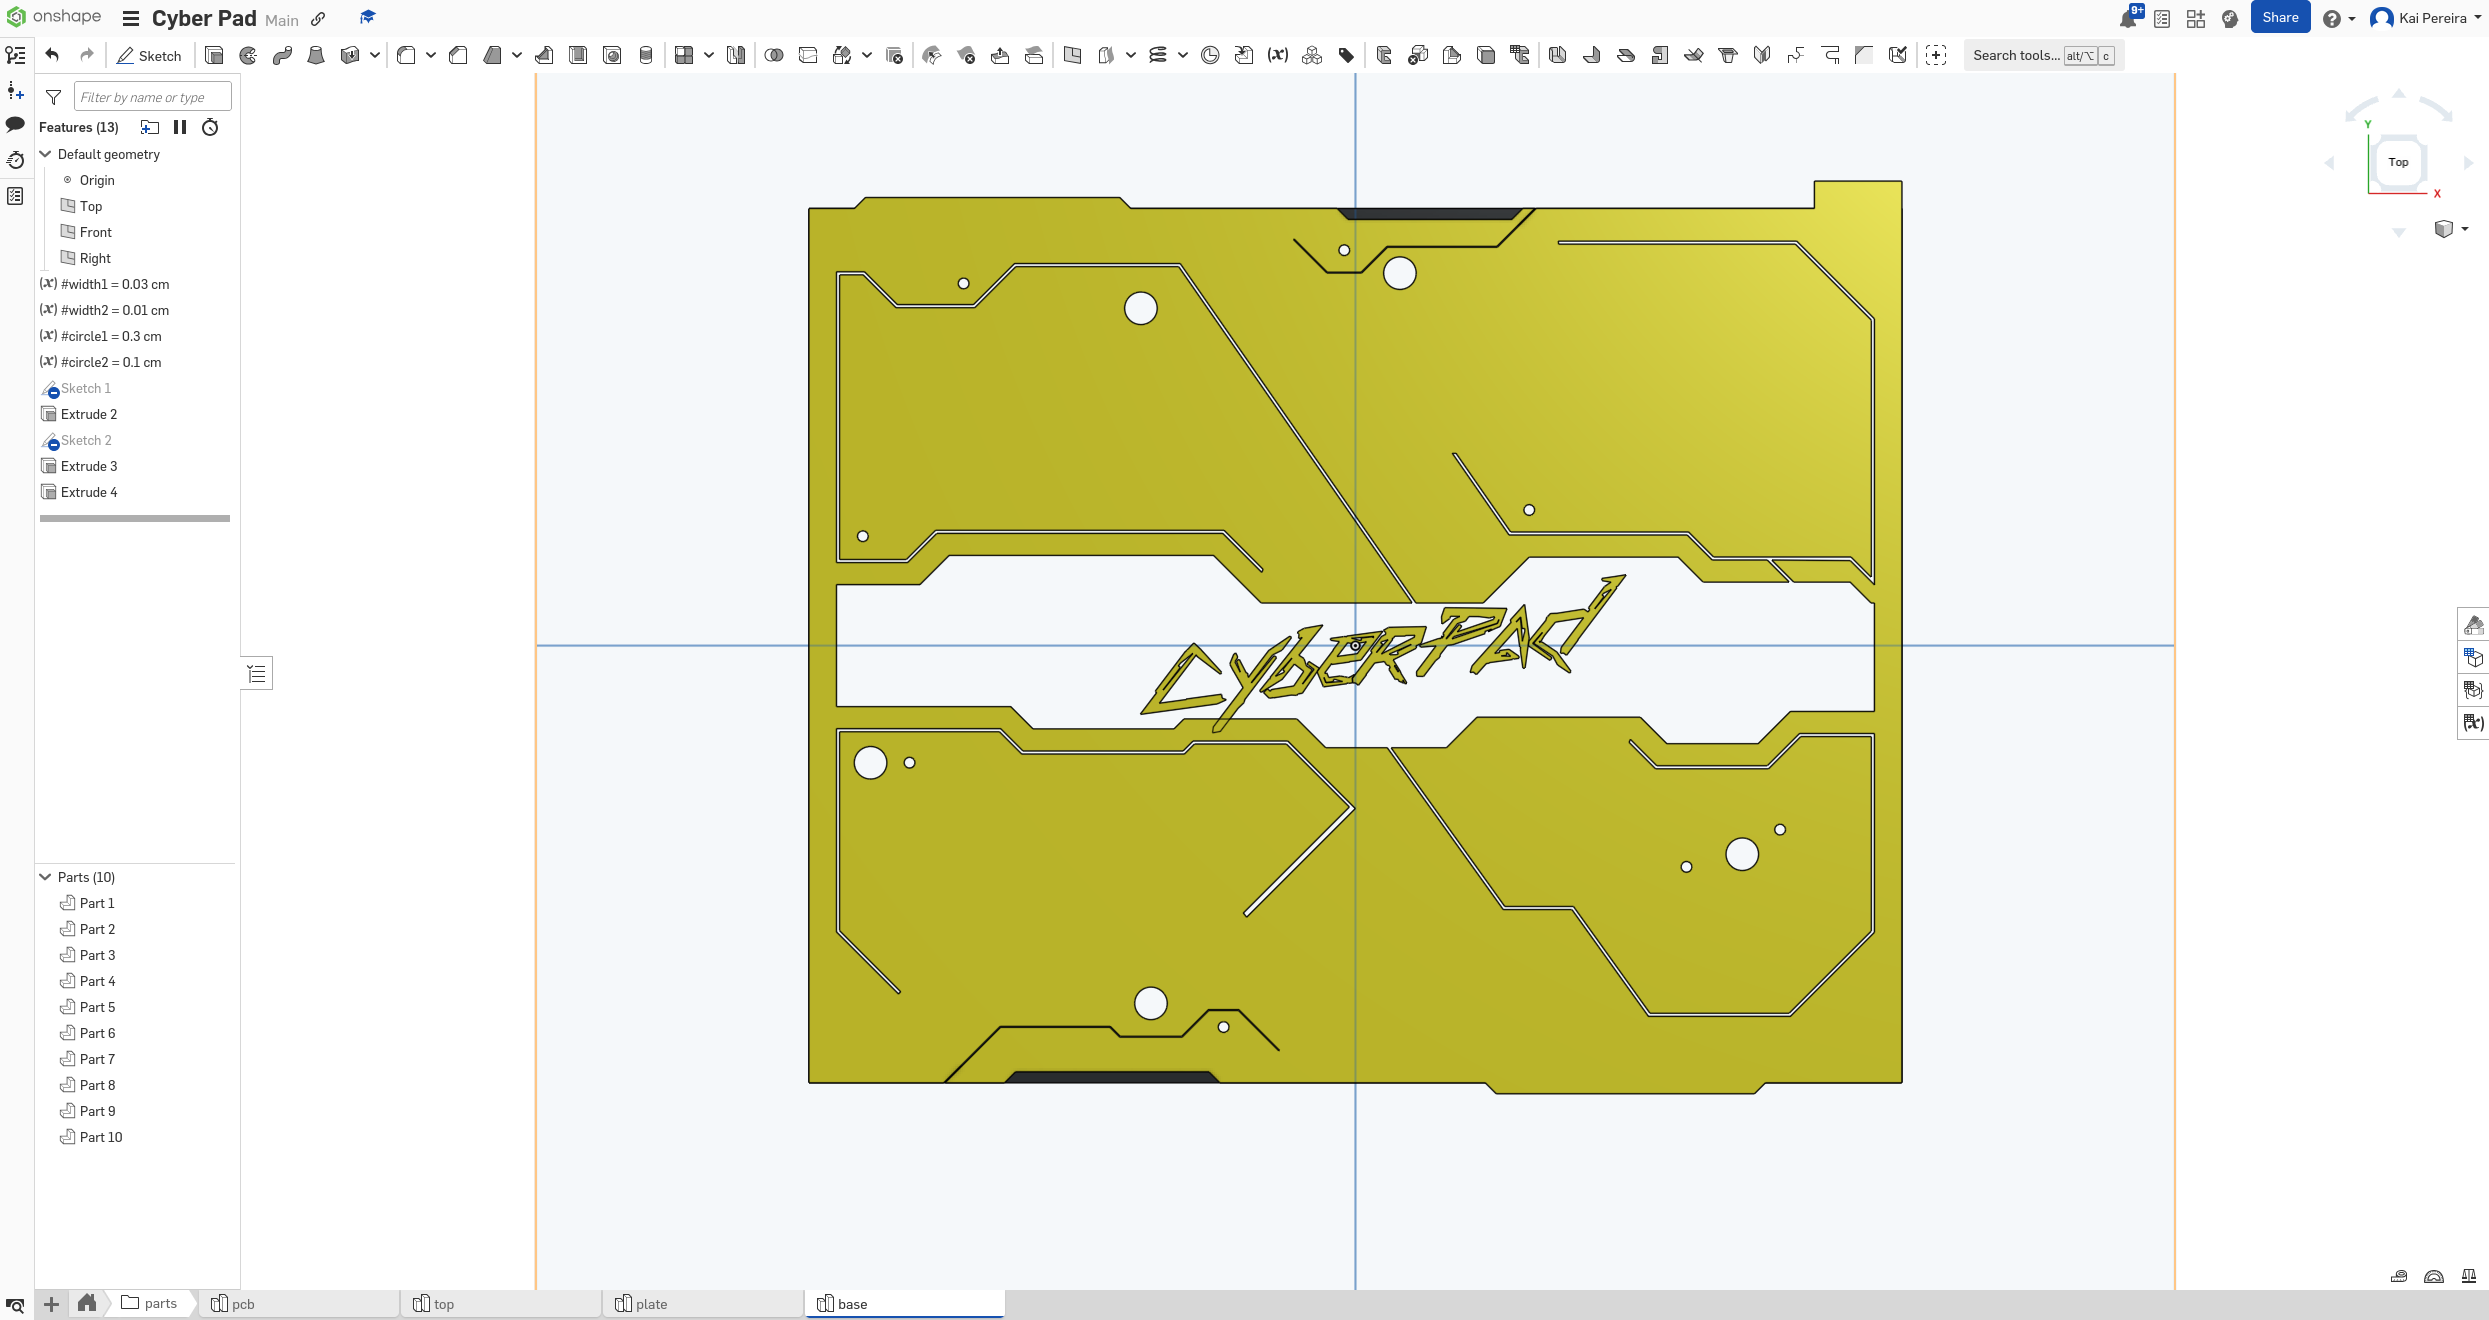Screen dimensions: 2489x1320
Task: Collapse the Parts (10) list
Action: [45, 877]
